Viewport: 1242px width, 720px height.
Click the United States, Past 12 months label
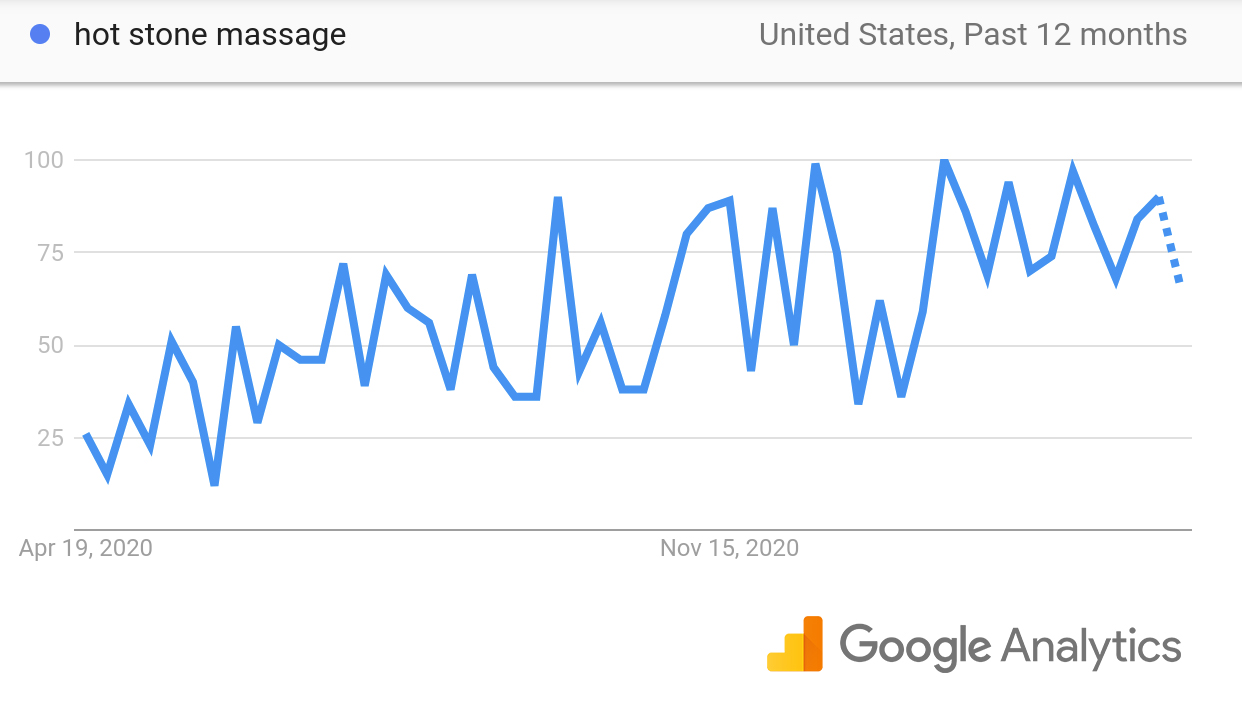973,35
